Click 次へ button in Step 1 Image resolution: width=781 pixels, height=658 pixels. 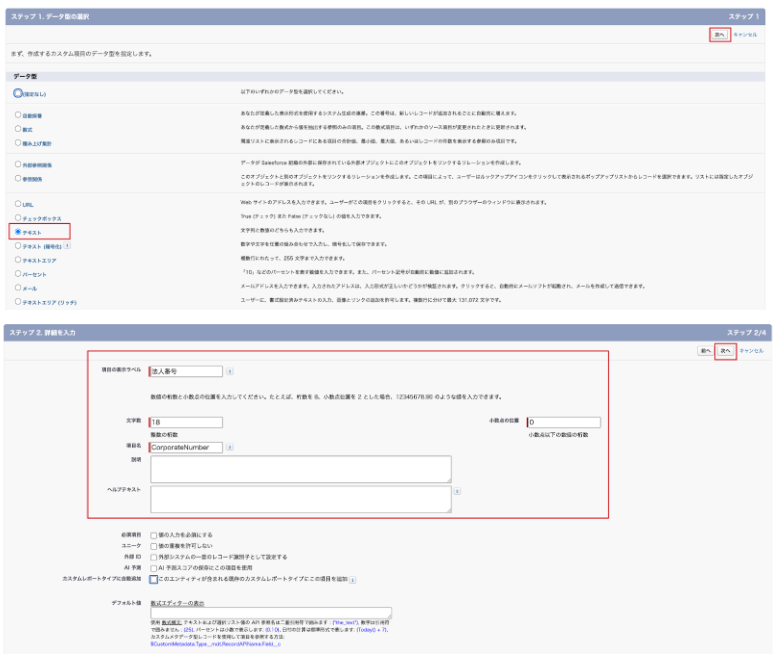click(x=719, y=35)
